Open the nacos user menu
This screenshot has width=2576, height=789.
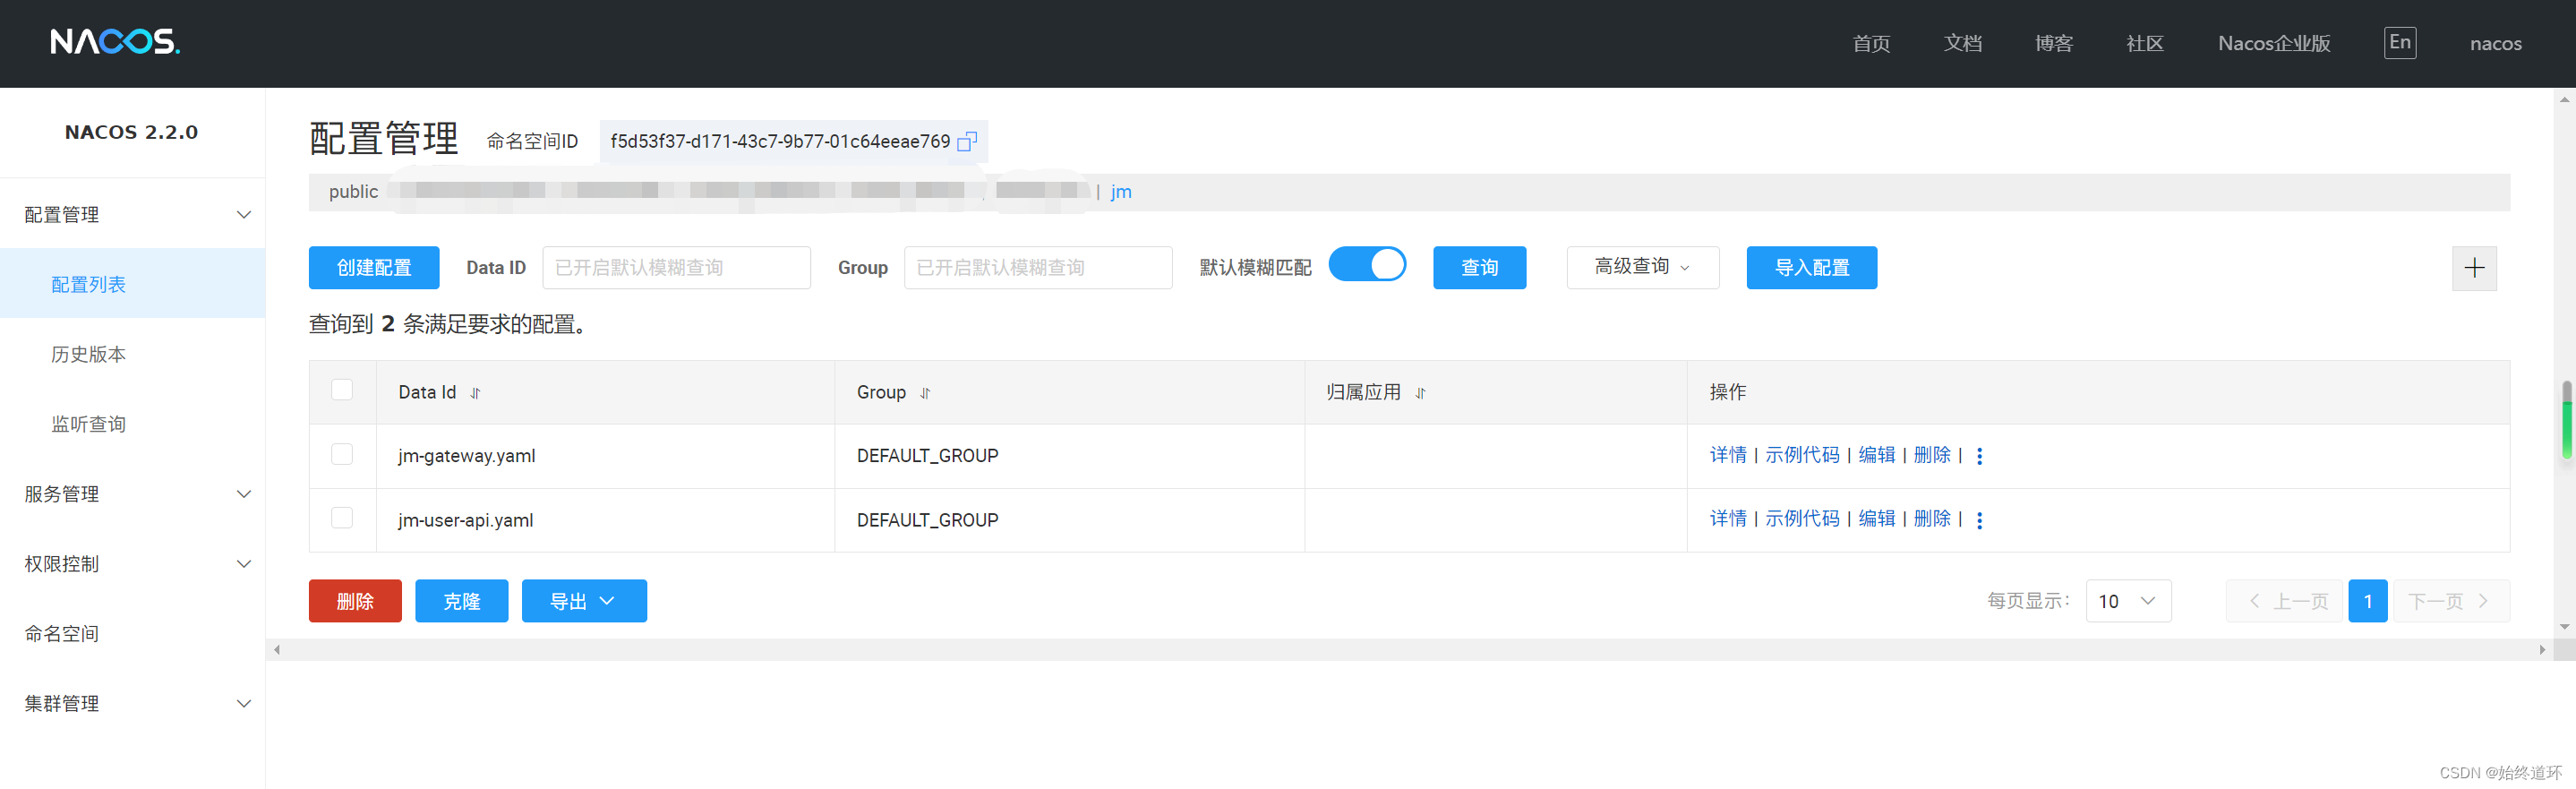point(2495,43)
